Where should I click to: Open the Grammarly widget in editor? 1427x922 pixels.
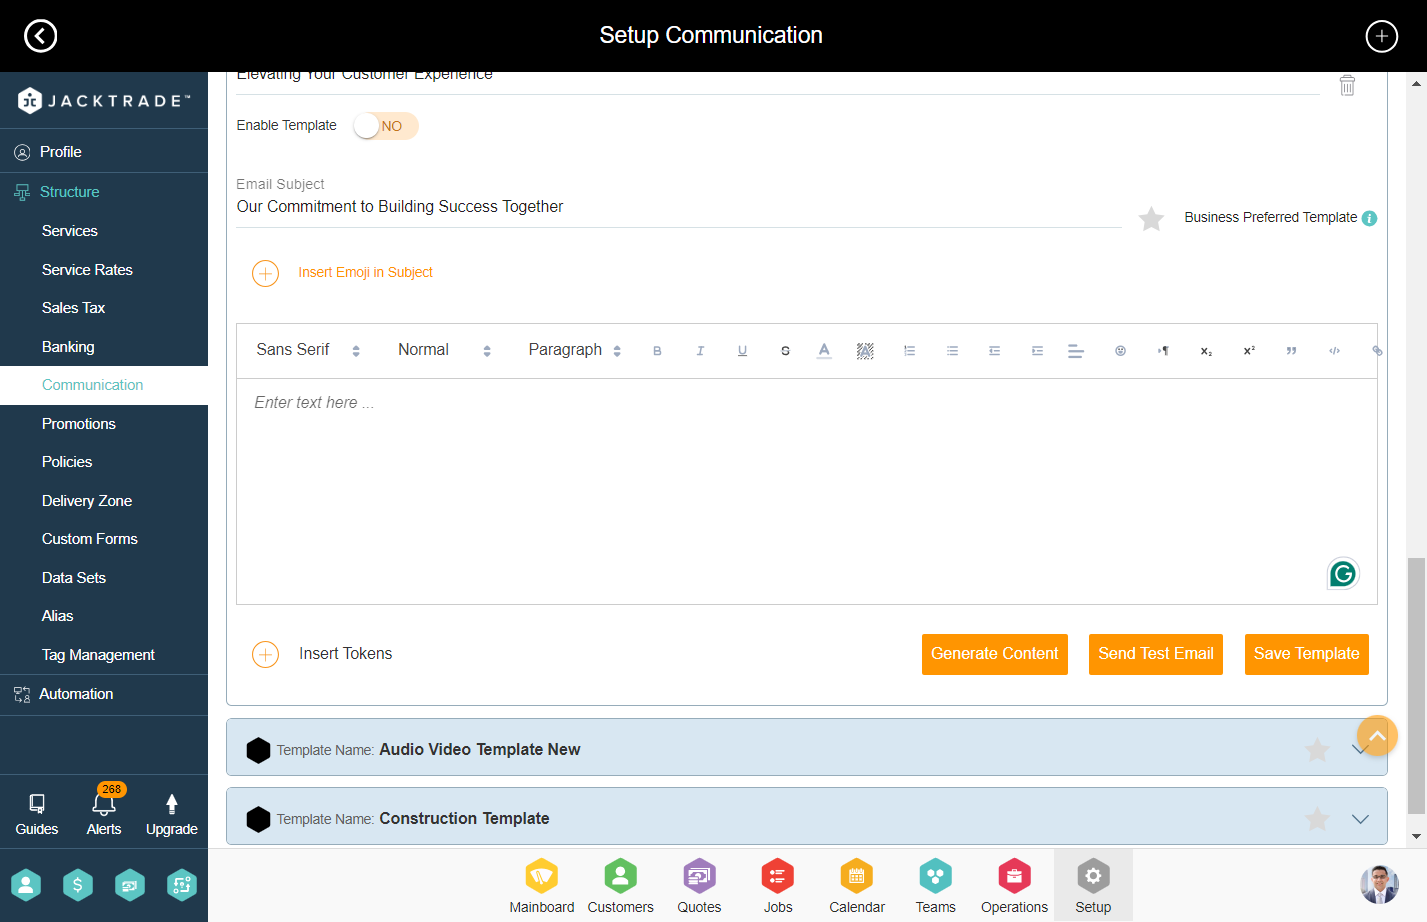pyautogui.click(x=1343, y=574)
